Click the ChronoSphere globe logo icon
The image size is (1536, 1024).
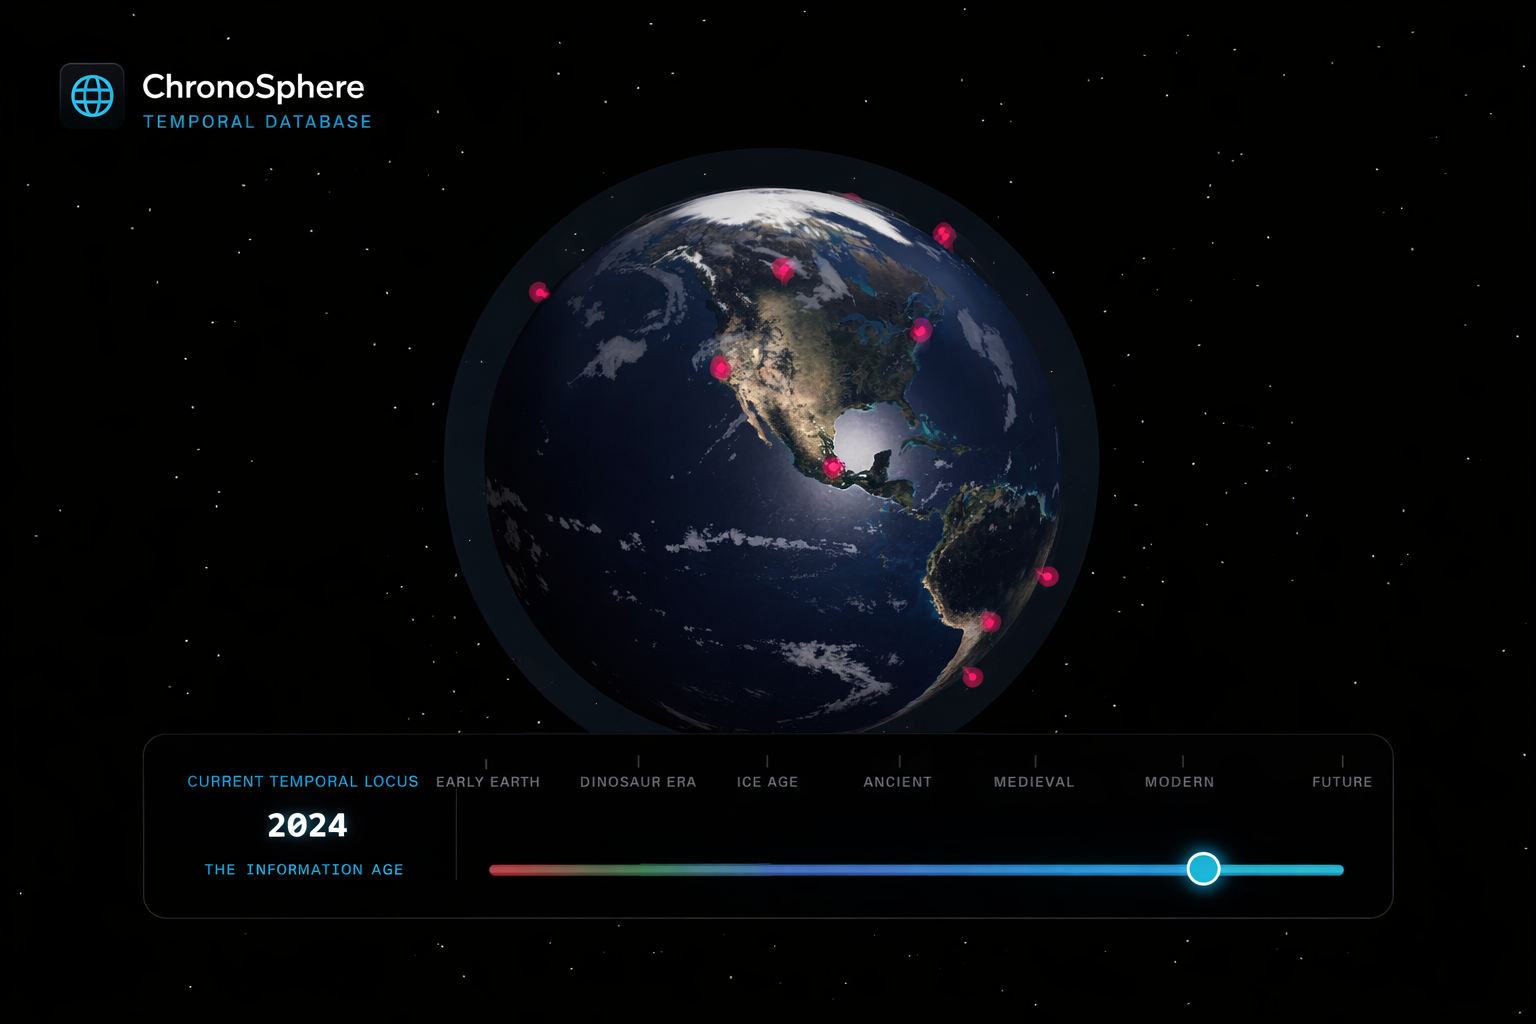[x=92, y=96]
